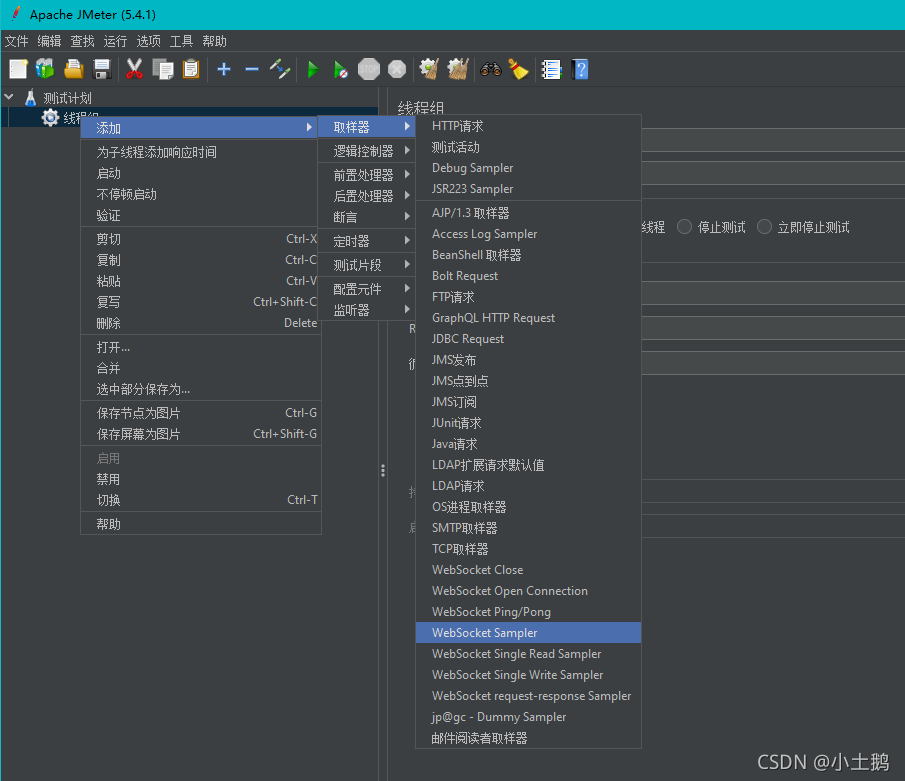905x781 pixels.
Task: Click the Open file folder icon
Action: pyautogui.click(x=73, y=69)
